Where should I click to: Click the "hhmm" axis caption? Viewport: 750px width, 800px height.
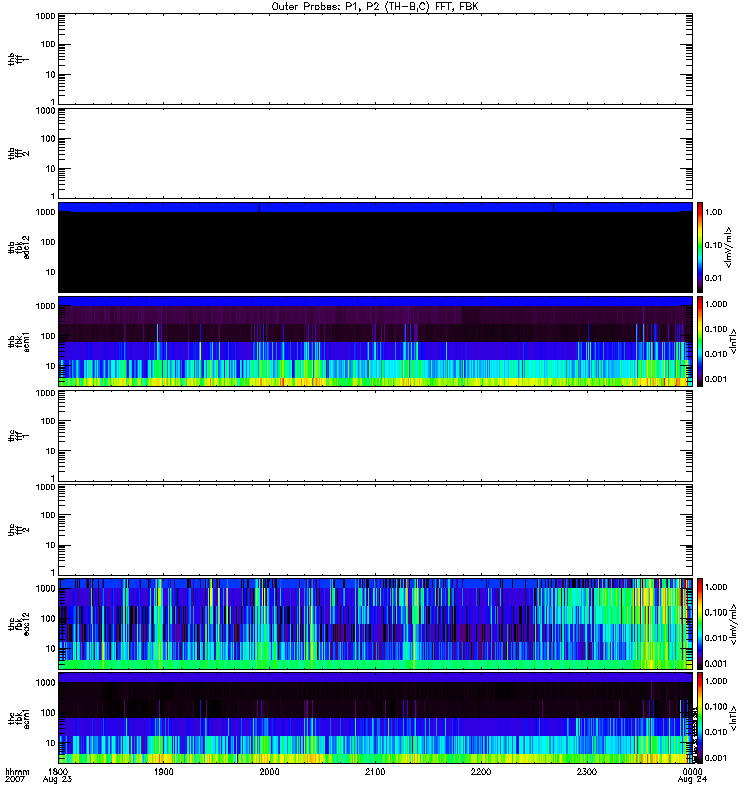click(17, 771)
